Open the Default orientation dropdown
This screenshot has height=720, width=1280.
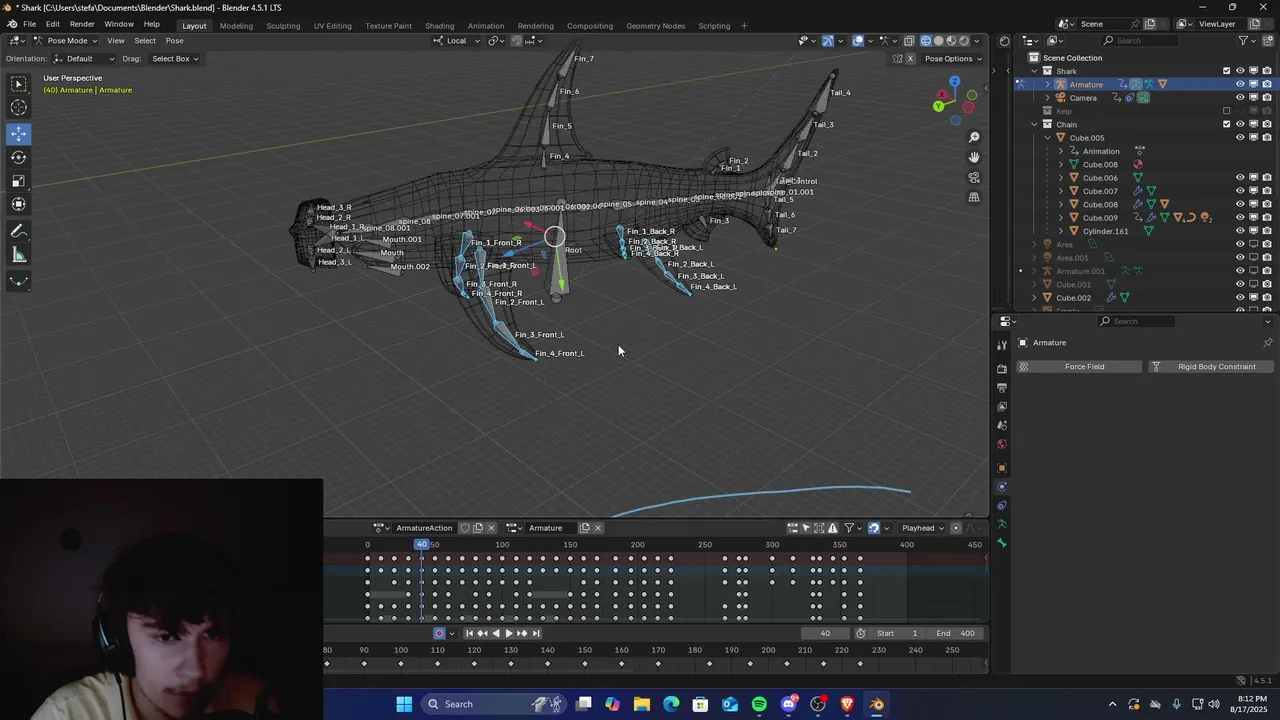pyautogui.click(x=82, y=58)
